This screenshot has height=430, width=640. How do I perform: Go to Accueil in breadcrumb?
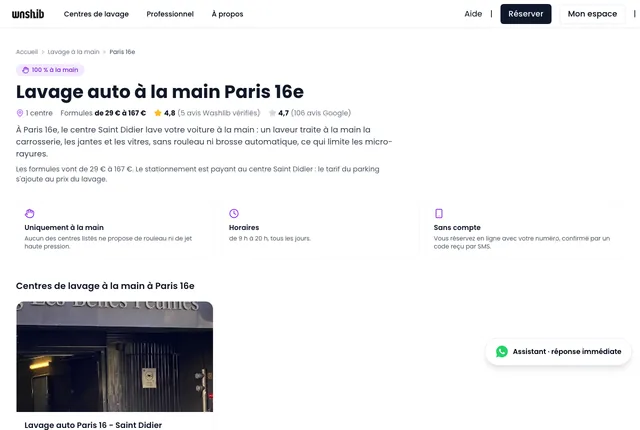point(27,52)
